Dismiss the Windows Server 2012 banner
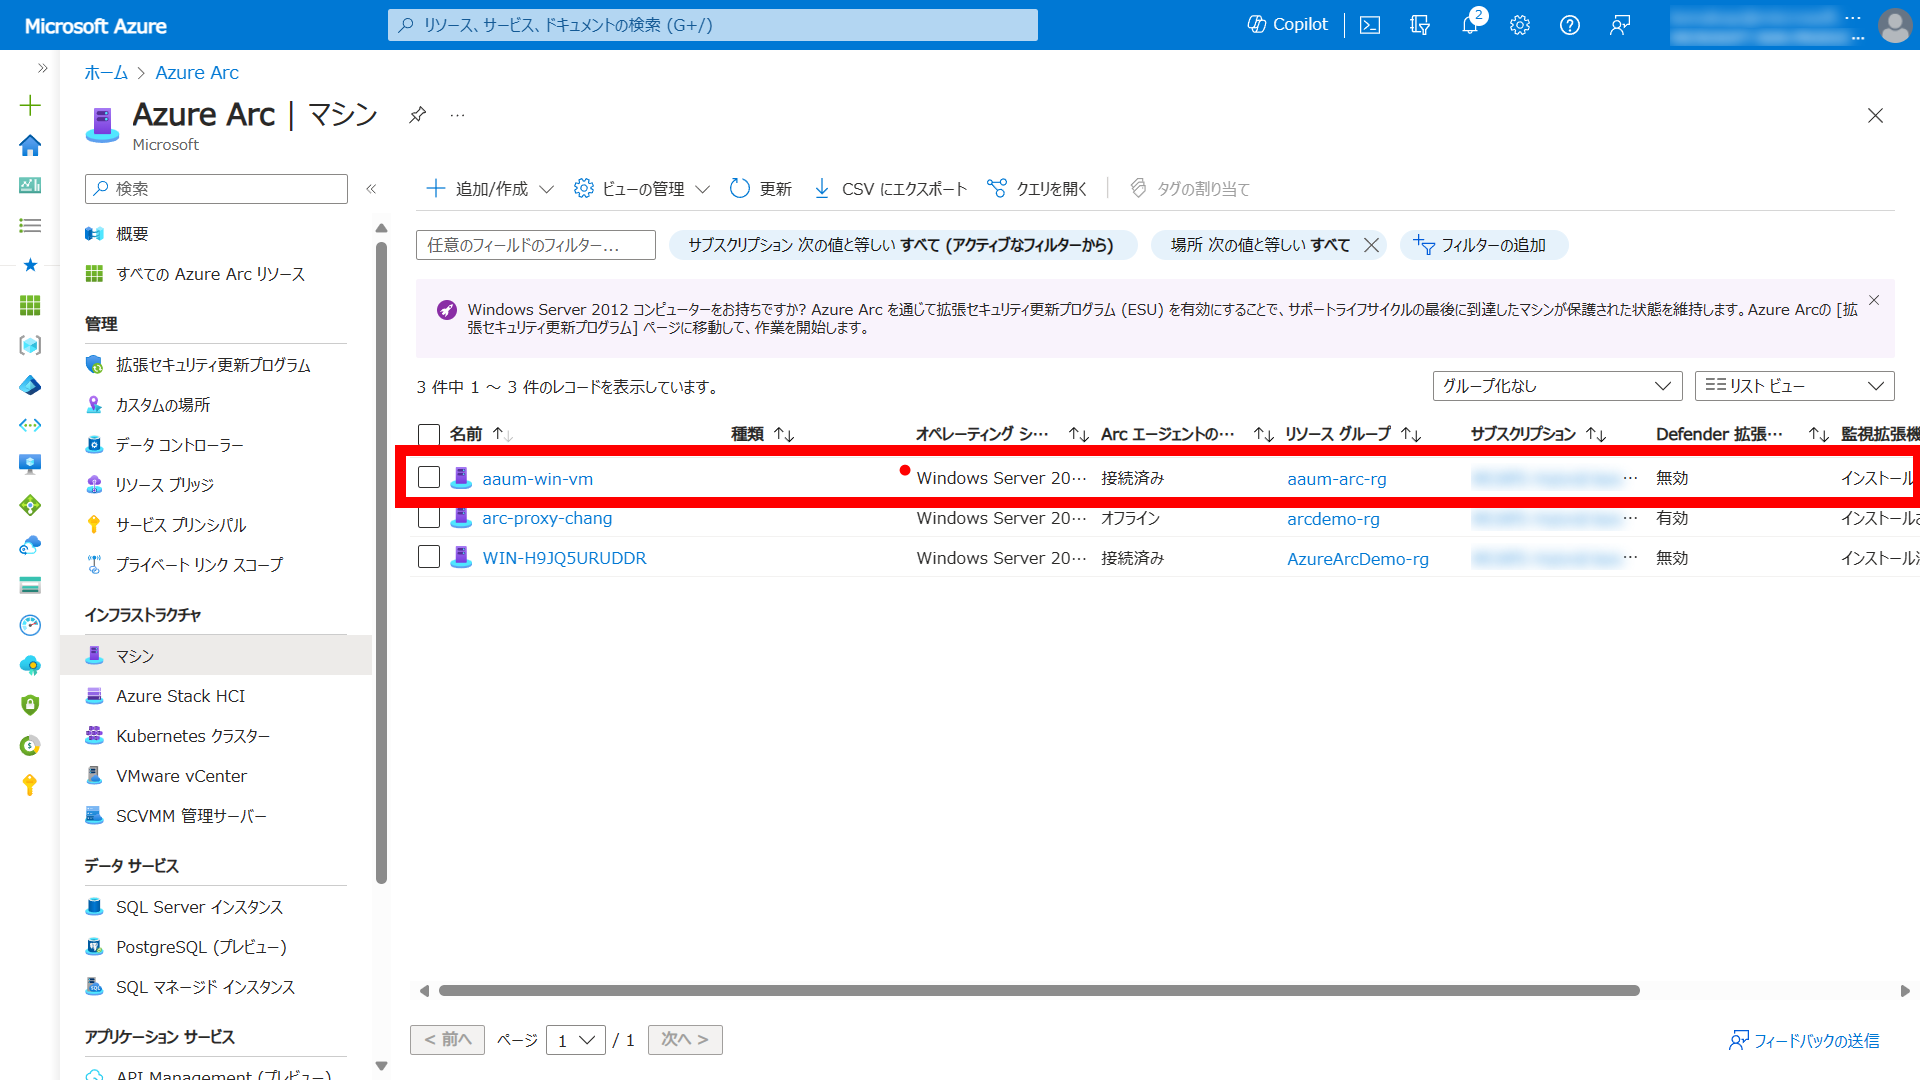 click(1874, 300)
